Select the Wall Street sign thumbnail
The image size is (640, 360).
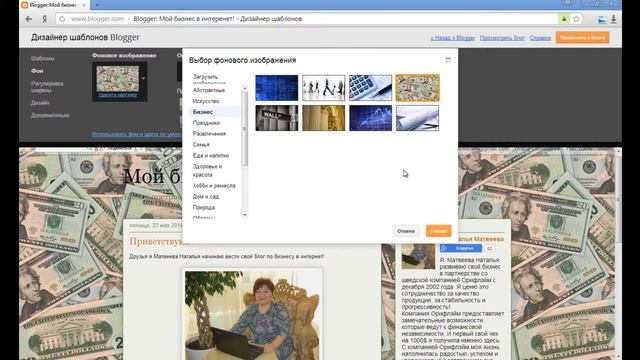point(277,118)
